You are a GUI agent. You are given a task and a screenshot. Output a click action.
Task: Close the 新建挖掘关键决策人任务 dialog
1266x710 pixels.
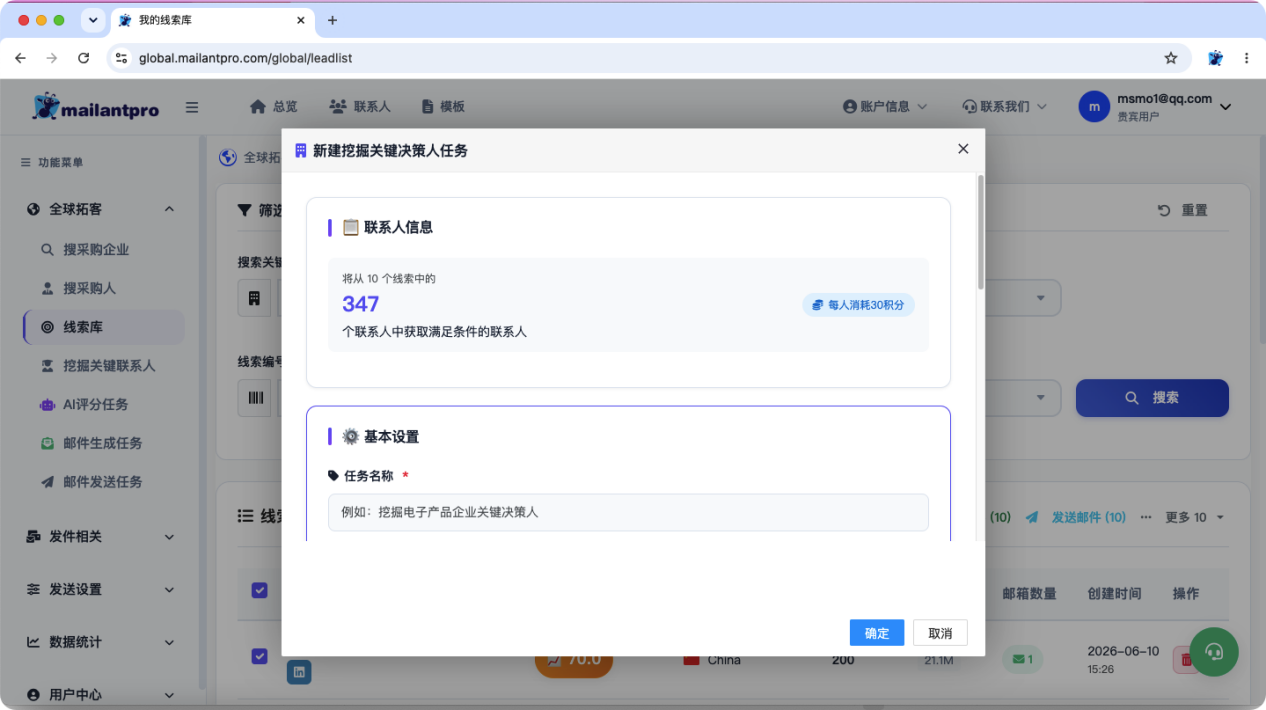963,149
